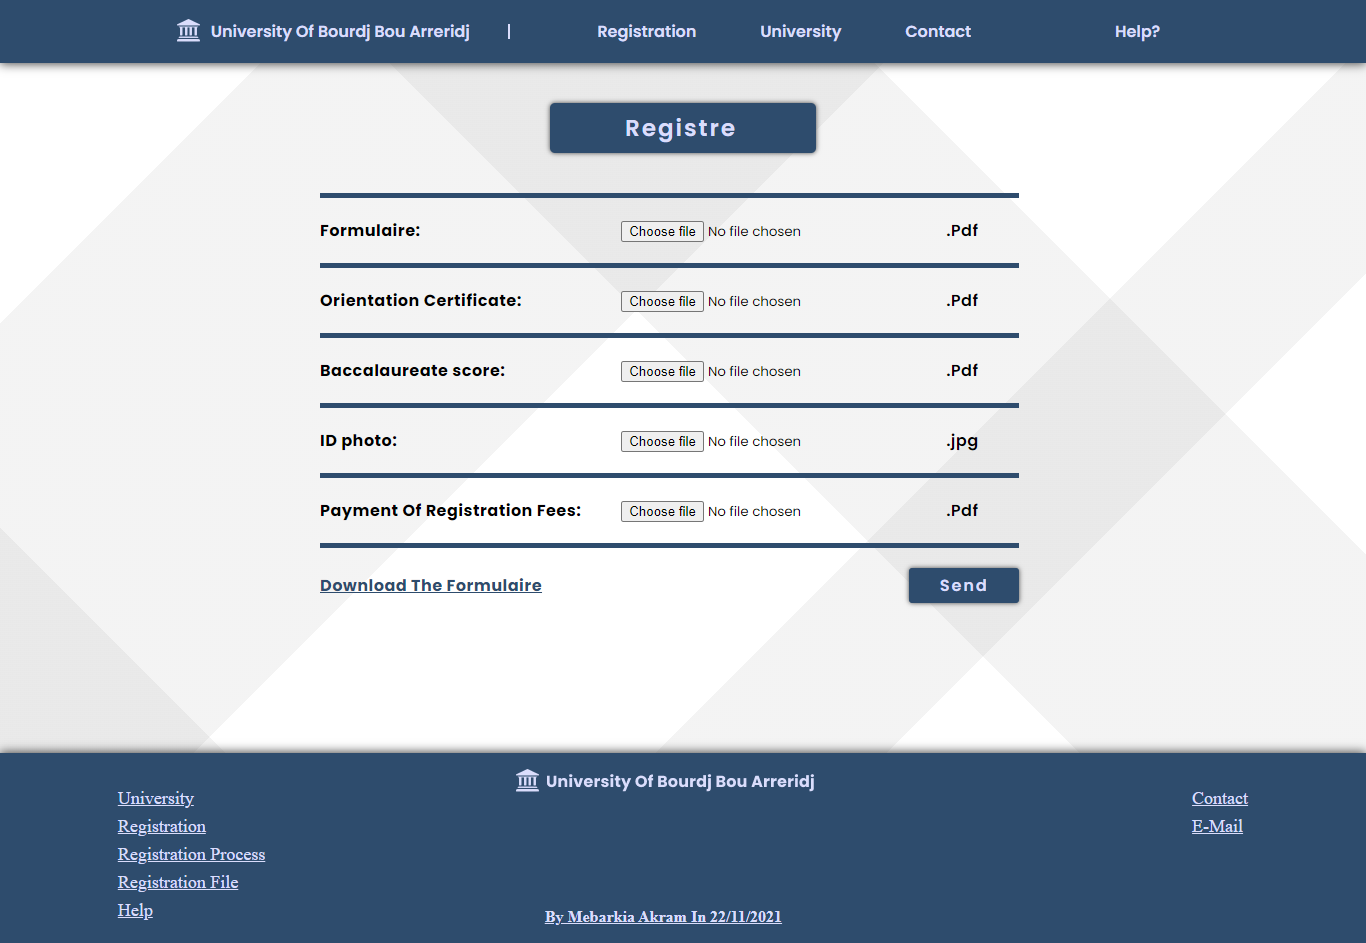This screenshot has width=1366, height=943.
Task: Open the footer Registration link
Action: pos(162,826)
